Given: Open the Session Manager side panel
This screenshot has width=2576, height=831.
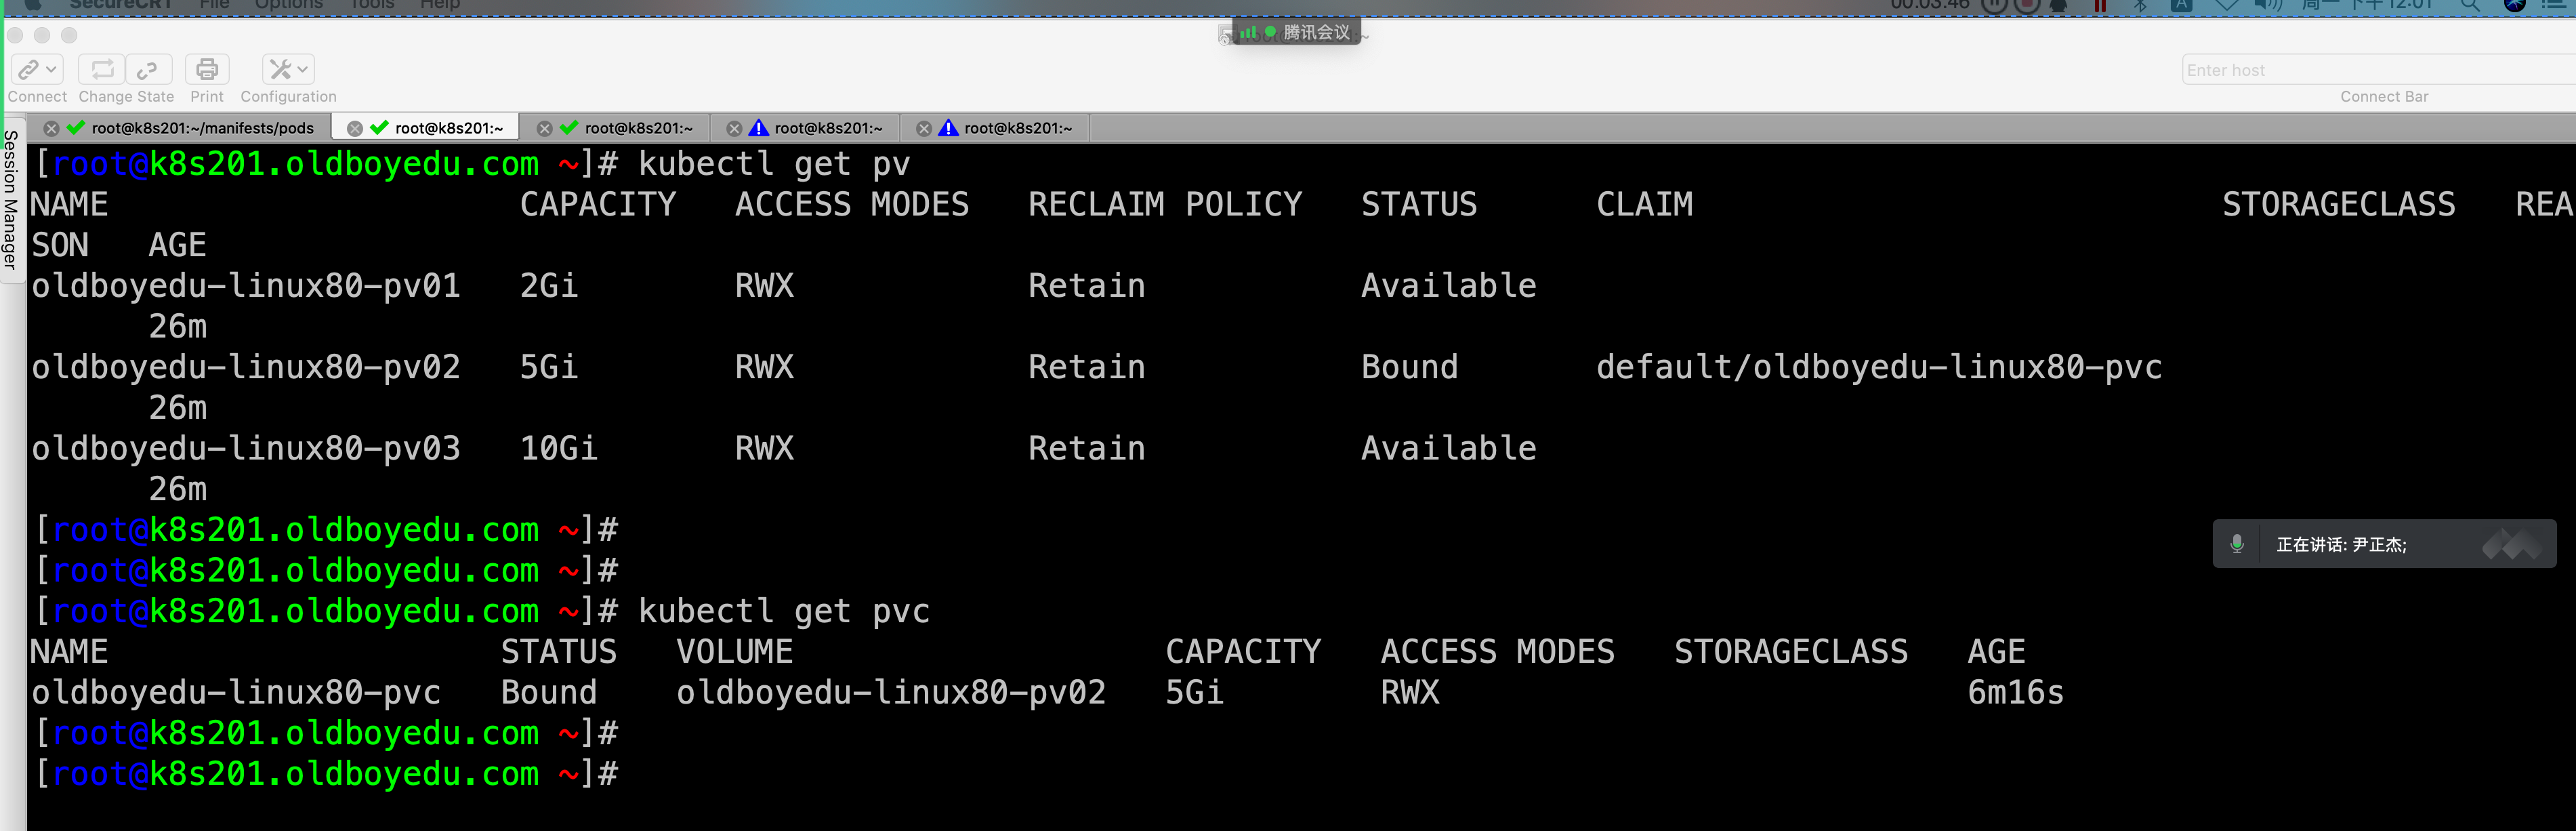Looking at the screenshot, I should tap(10, 200).
